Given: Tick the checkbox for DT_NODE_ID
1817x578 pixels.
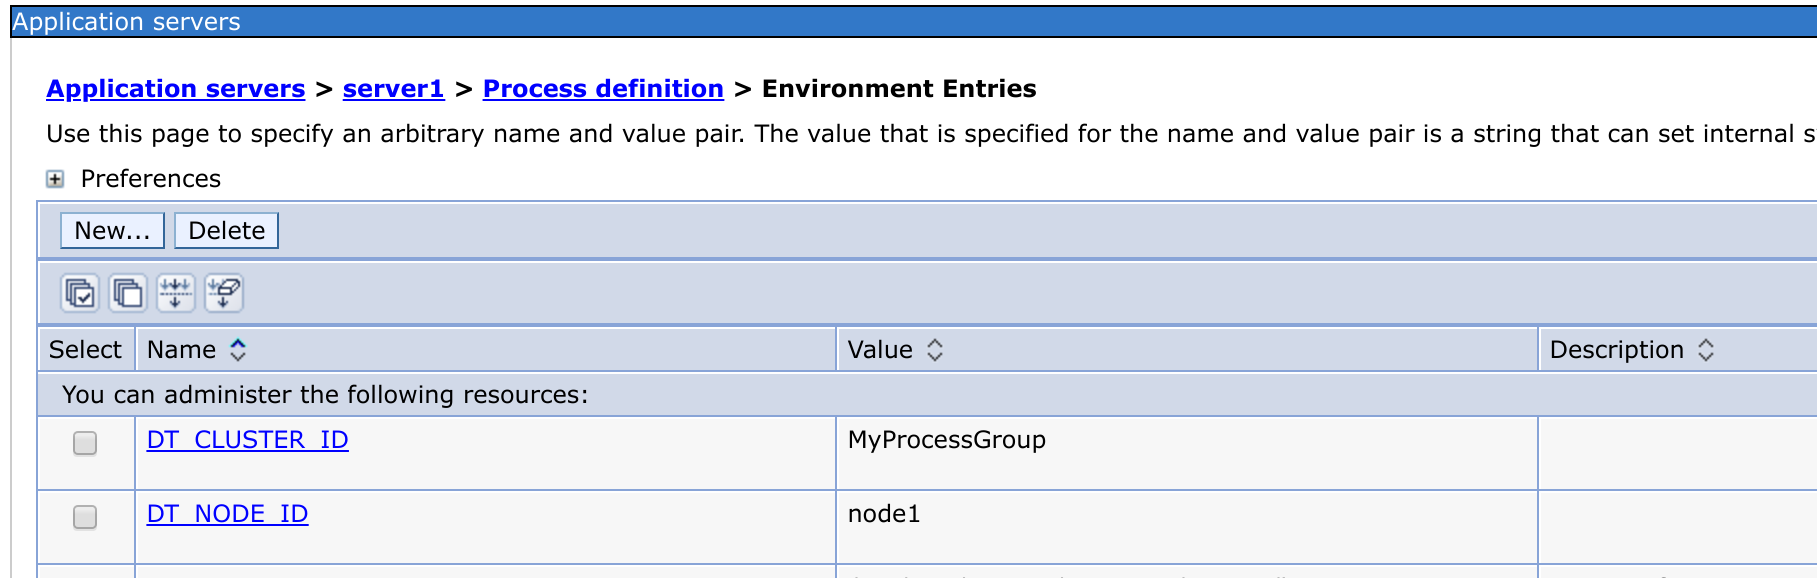Looking at the screenshot, I should (x=85, y=517).
